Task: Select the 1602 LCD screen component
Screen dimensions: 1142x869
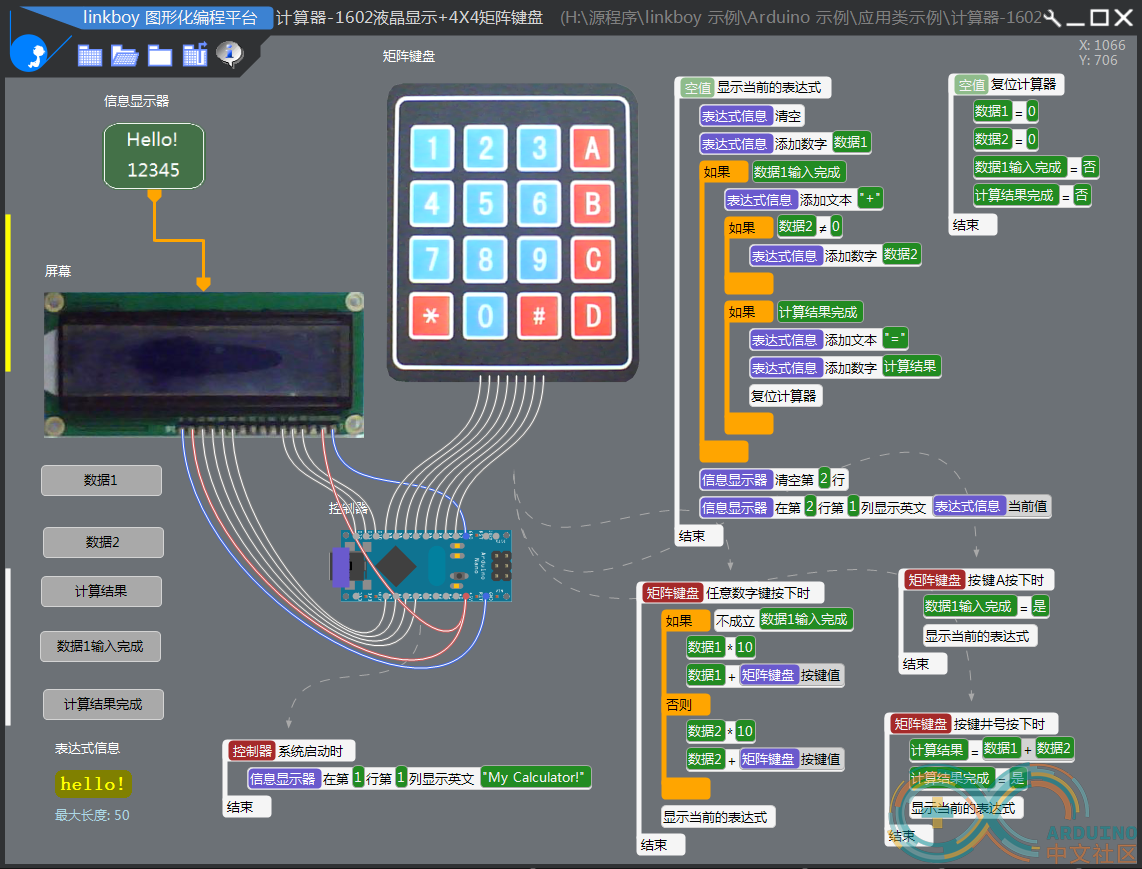Action: 204,365
